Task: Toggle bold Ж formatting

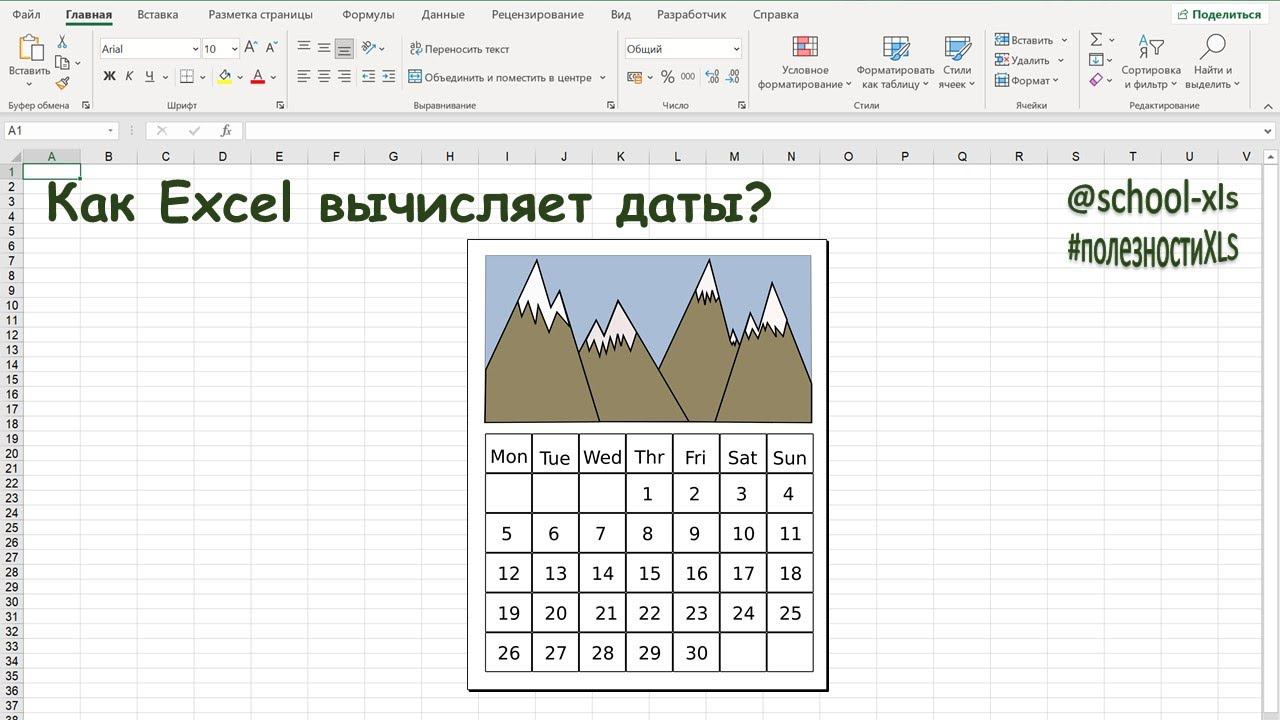Action: (110, 76)
